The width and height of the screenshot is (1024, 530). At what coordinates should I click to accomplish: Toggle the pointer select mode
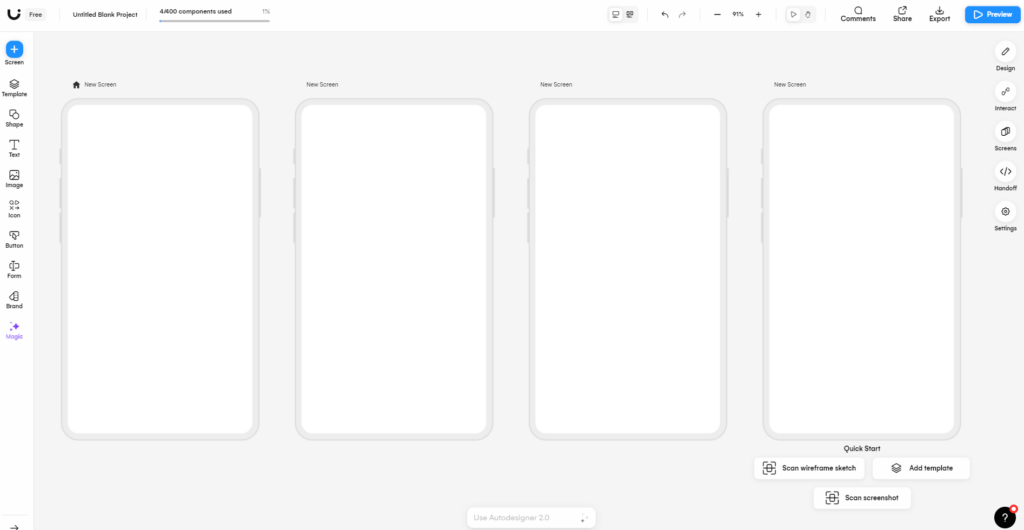tap(794, 15)
